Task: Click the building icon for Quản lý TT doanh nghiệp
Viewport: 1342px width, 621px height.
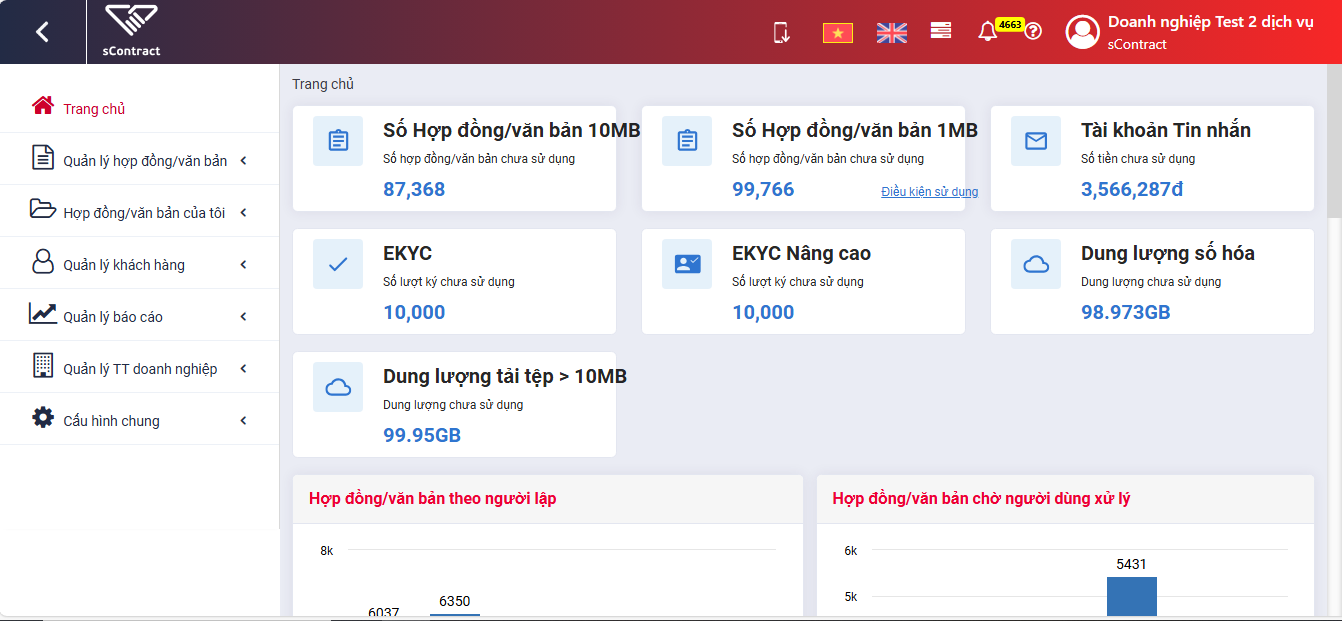Action: [42, 365]
